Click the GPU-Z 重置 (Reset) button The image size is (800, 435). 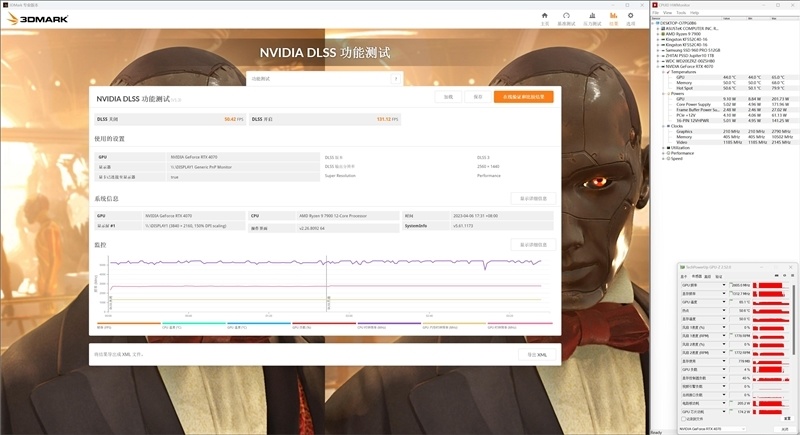786,419
